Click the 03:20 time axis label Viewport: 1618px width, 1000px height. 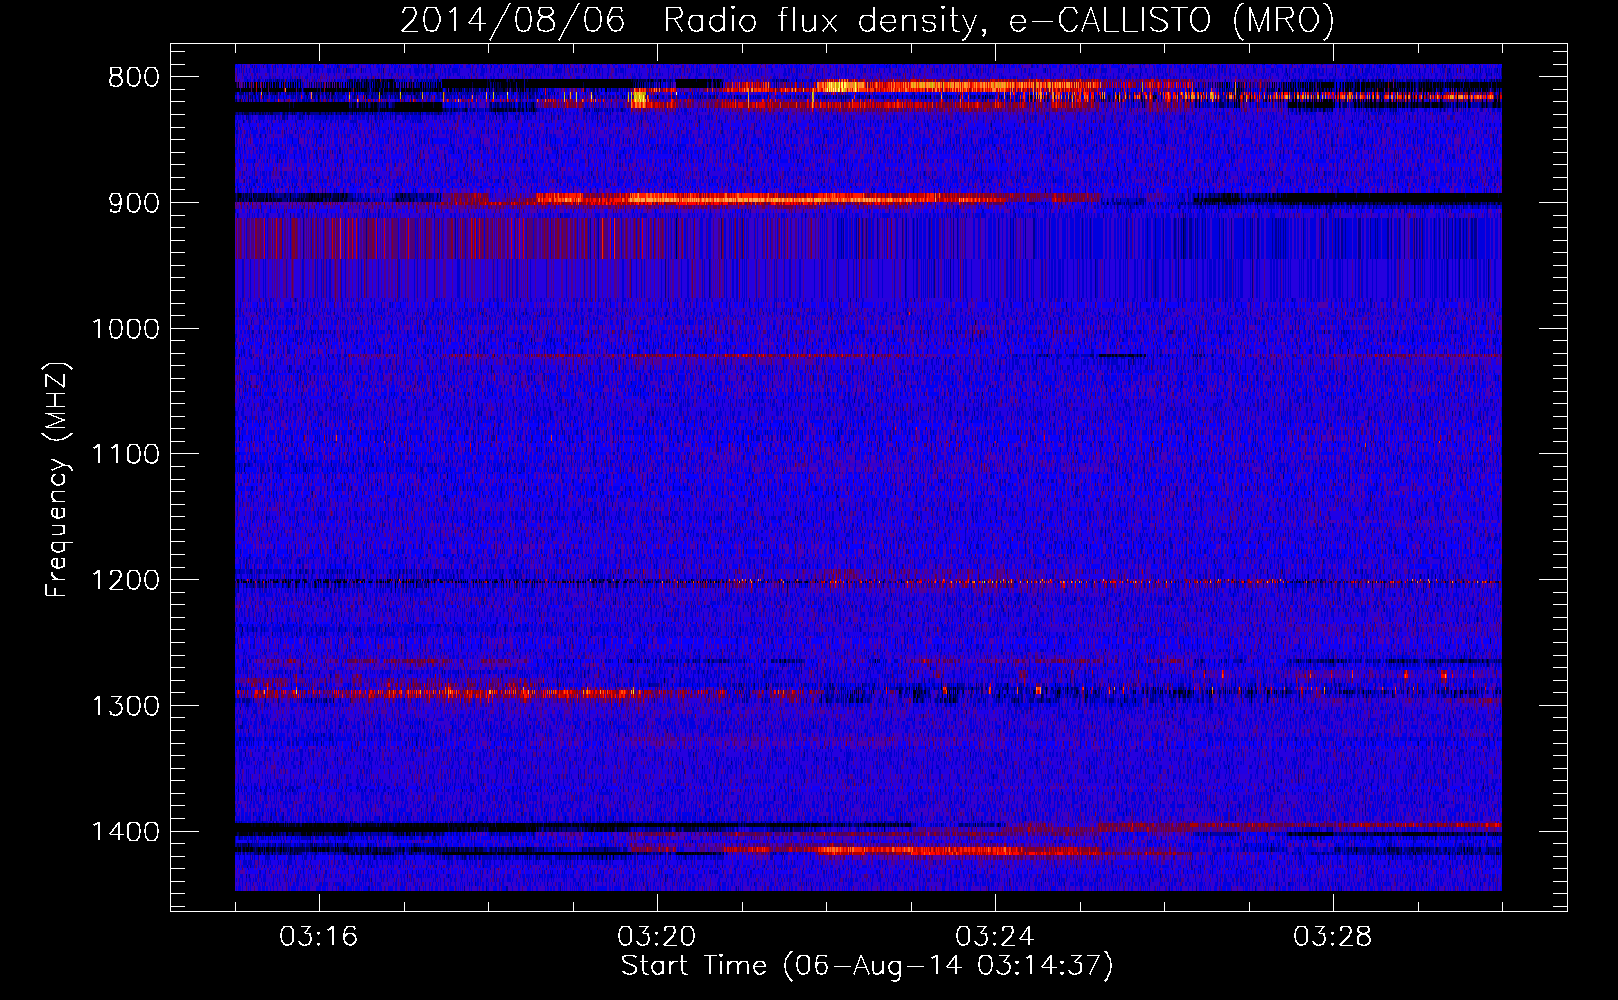tap(657, 937)
